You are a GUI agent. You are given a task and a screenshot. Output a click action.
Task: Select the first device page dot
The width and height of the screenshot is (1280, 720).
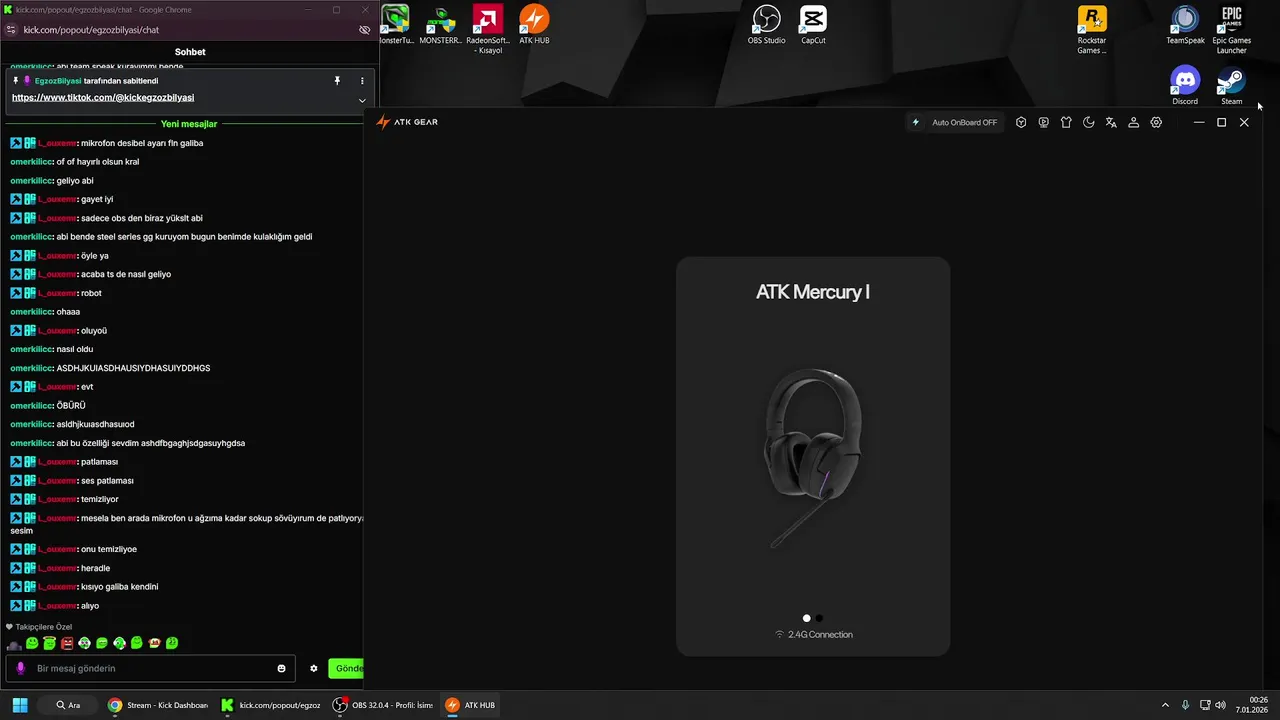807,618
